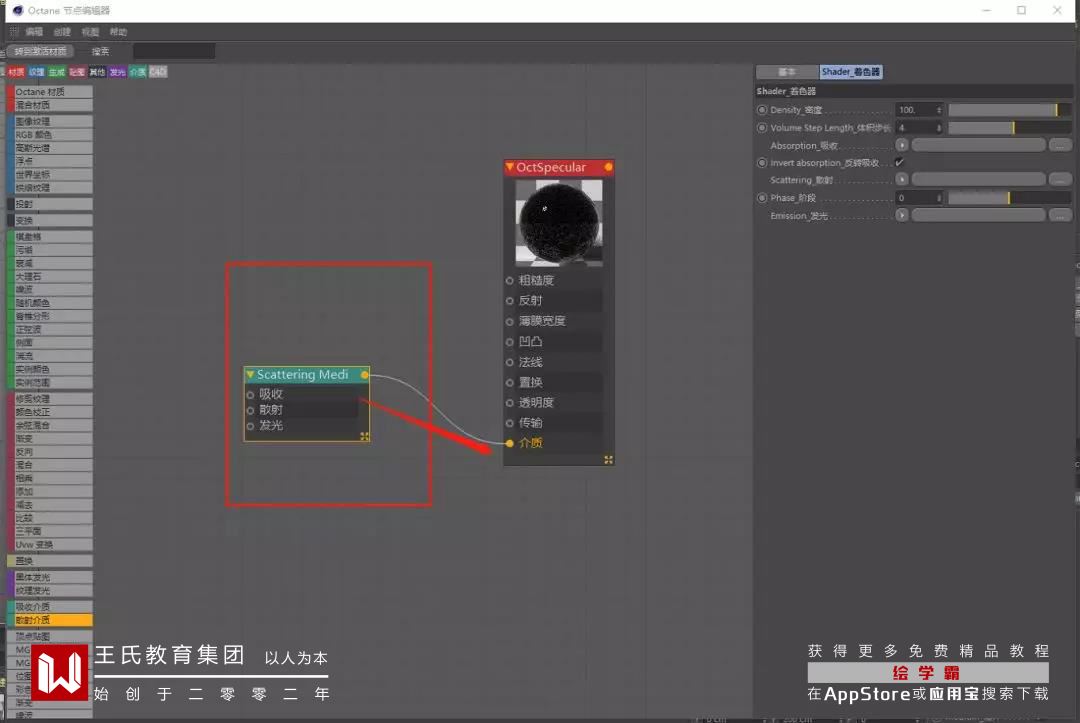The height and width of the screenshot is (723, 1080).
Task: Switch to the 基本 tab
Action: click(787, 72)
